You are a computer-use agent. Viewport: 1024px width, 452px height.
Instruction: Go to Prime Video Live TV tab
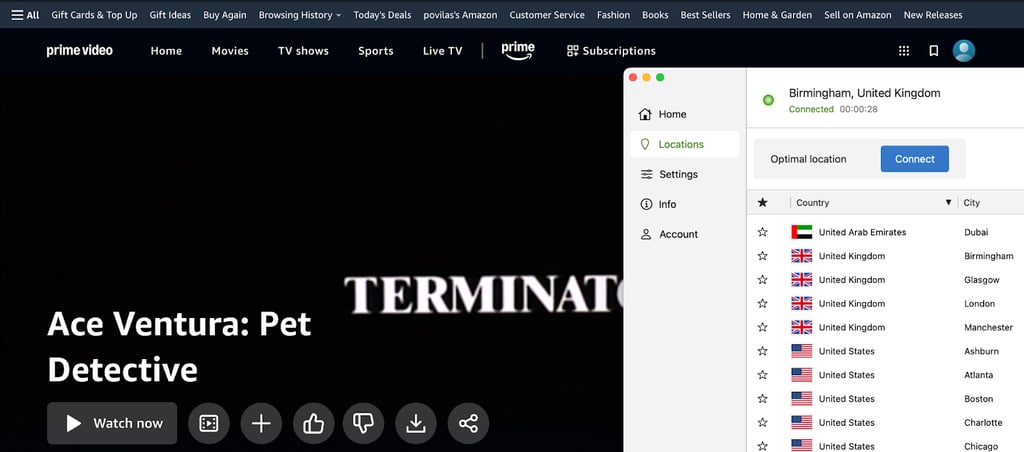[x=442, y=51]
